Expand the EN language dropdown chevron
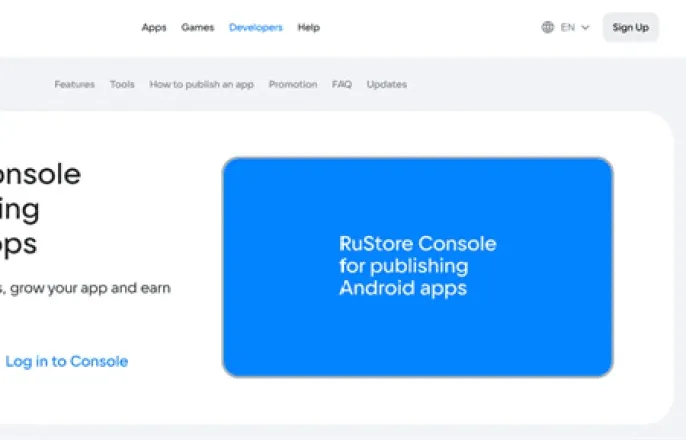This screenshot has height=440, width=686. point(585,28)
